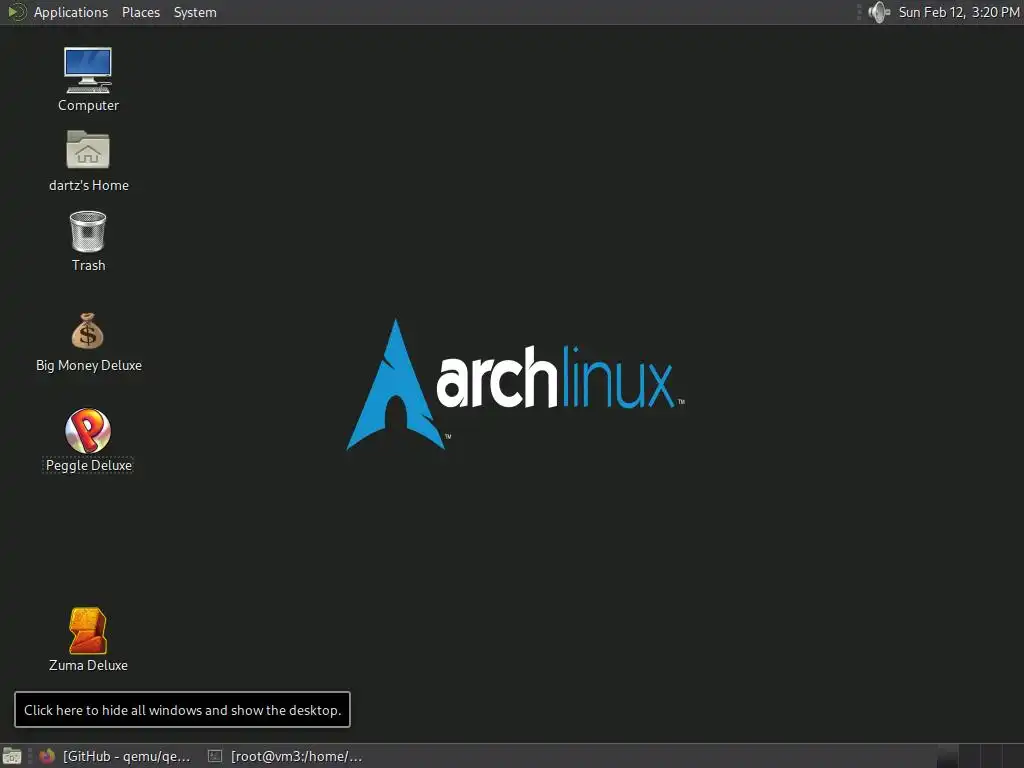Click the volume speaker icon in top panel

(x=879, y=12)
